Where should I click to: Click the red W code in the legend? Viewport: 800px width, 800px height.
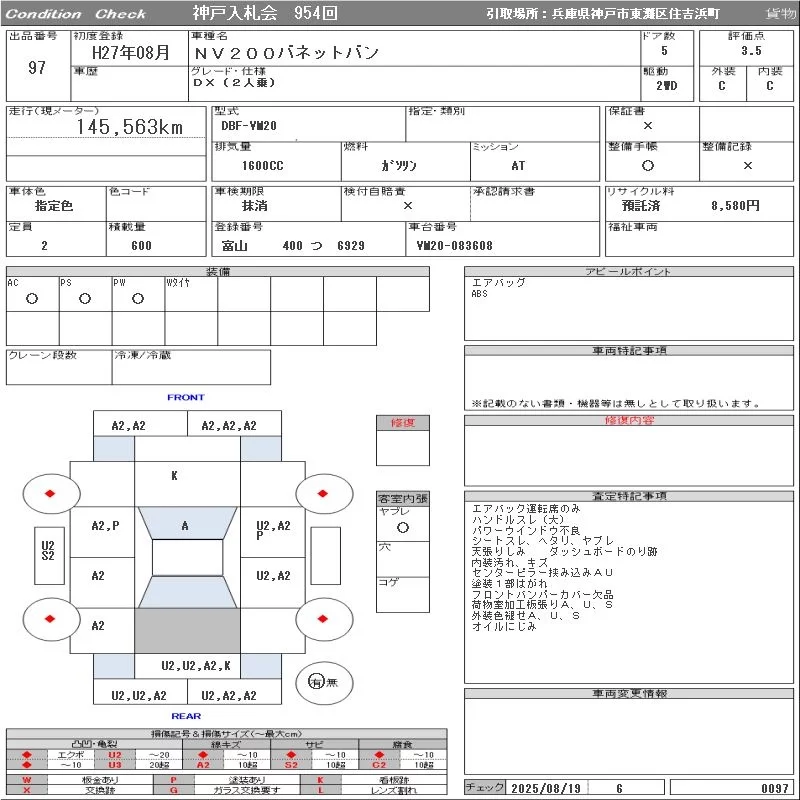coord(27,780)
